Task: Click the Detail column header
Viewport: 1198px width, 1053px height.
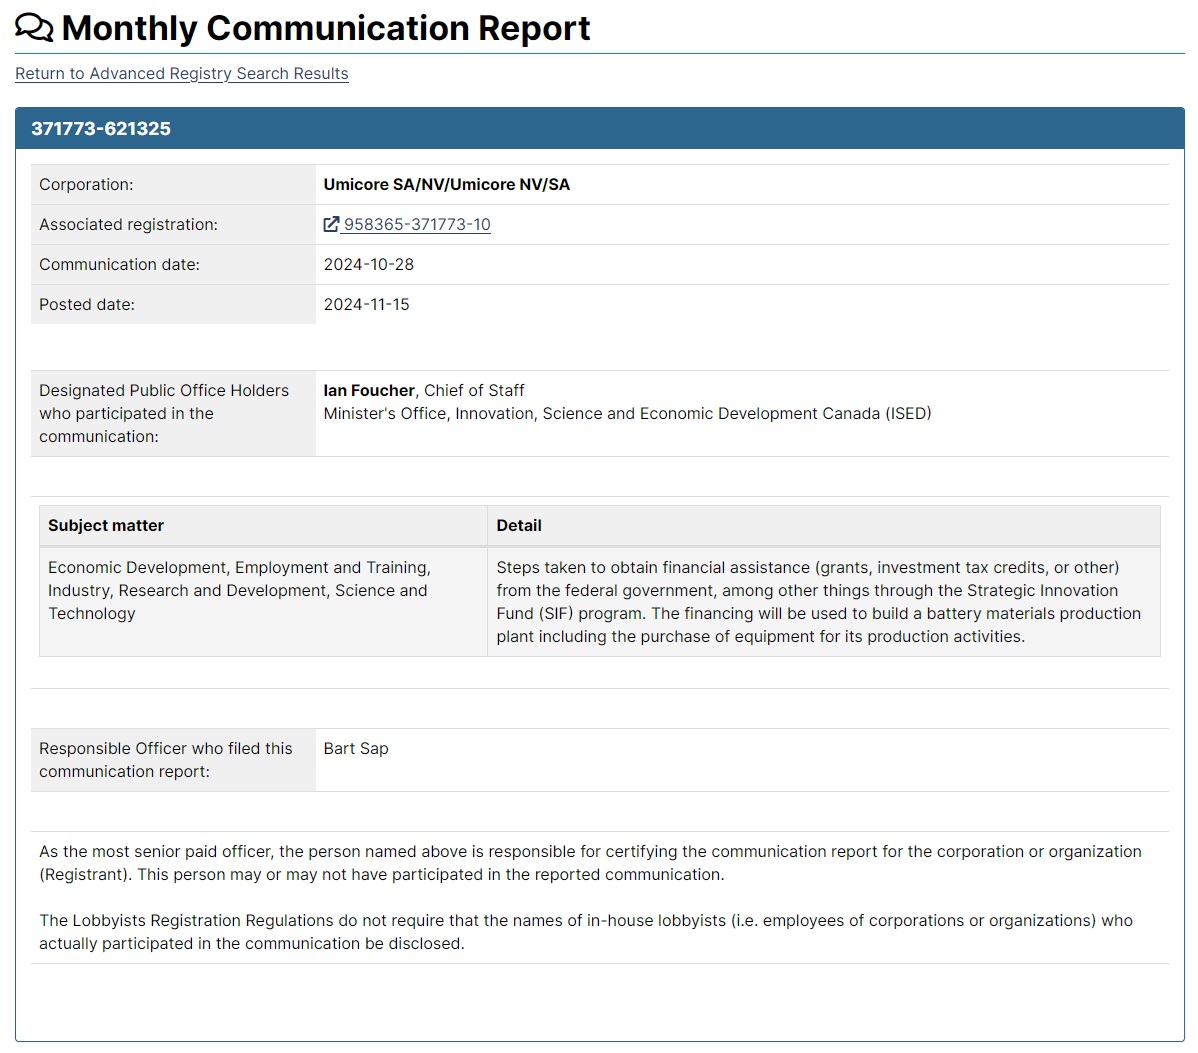Action: click(x=824, y=526)
